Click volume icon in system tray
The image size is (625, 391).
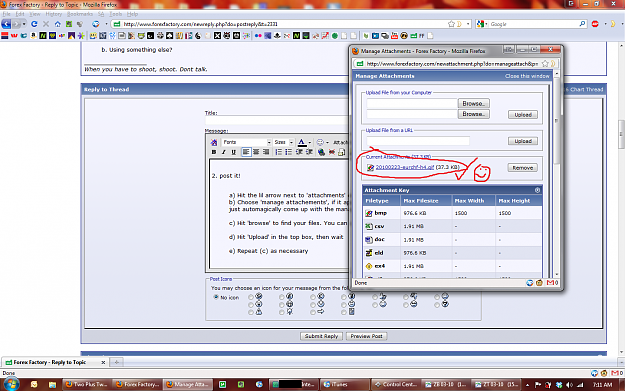click(569, 385)
